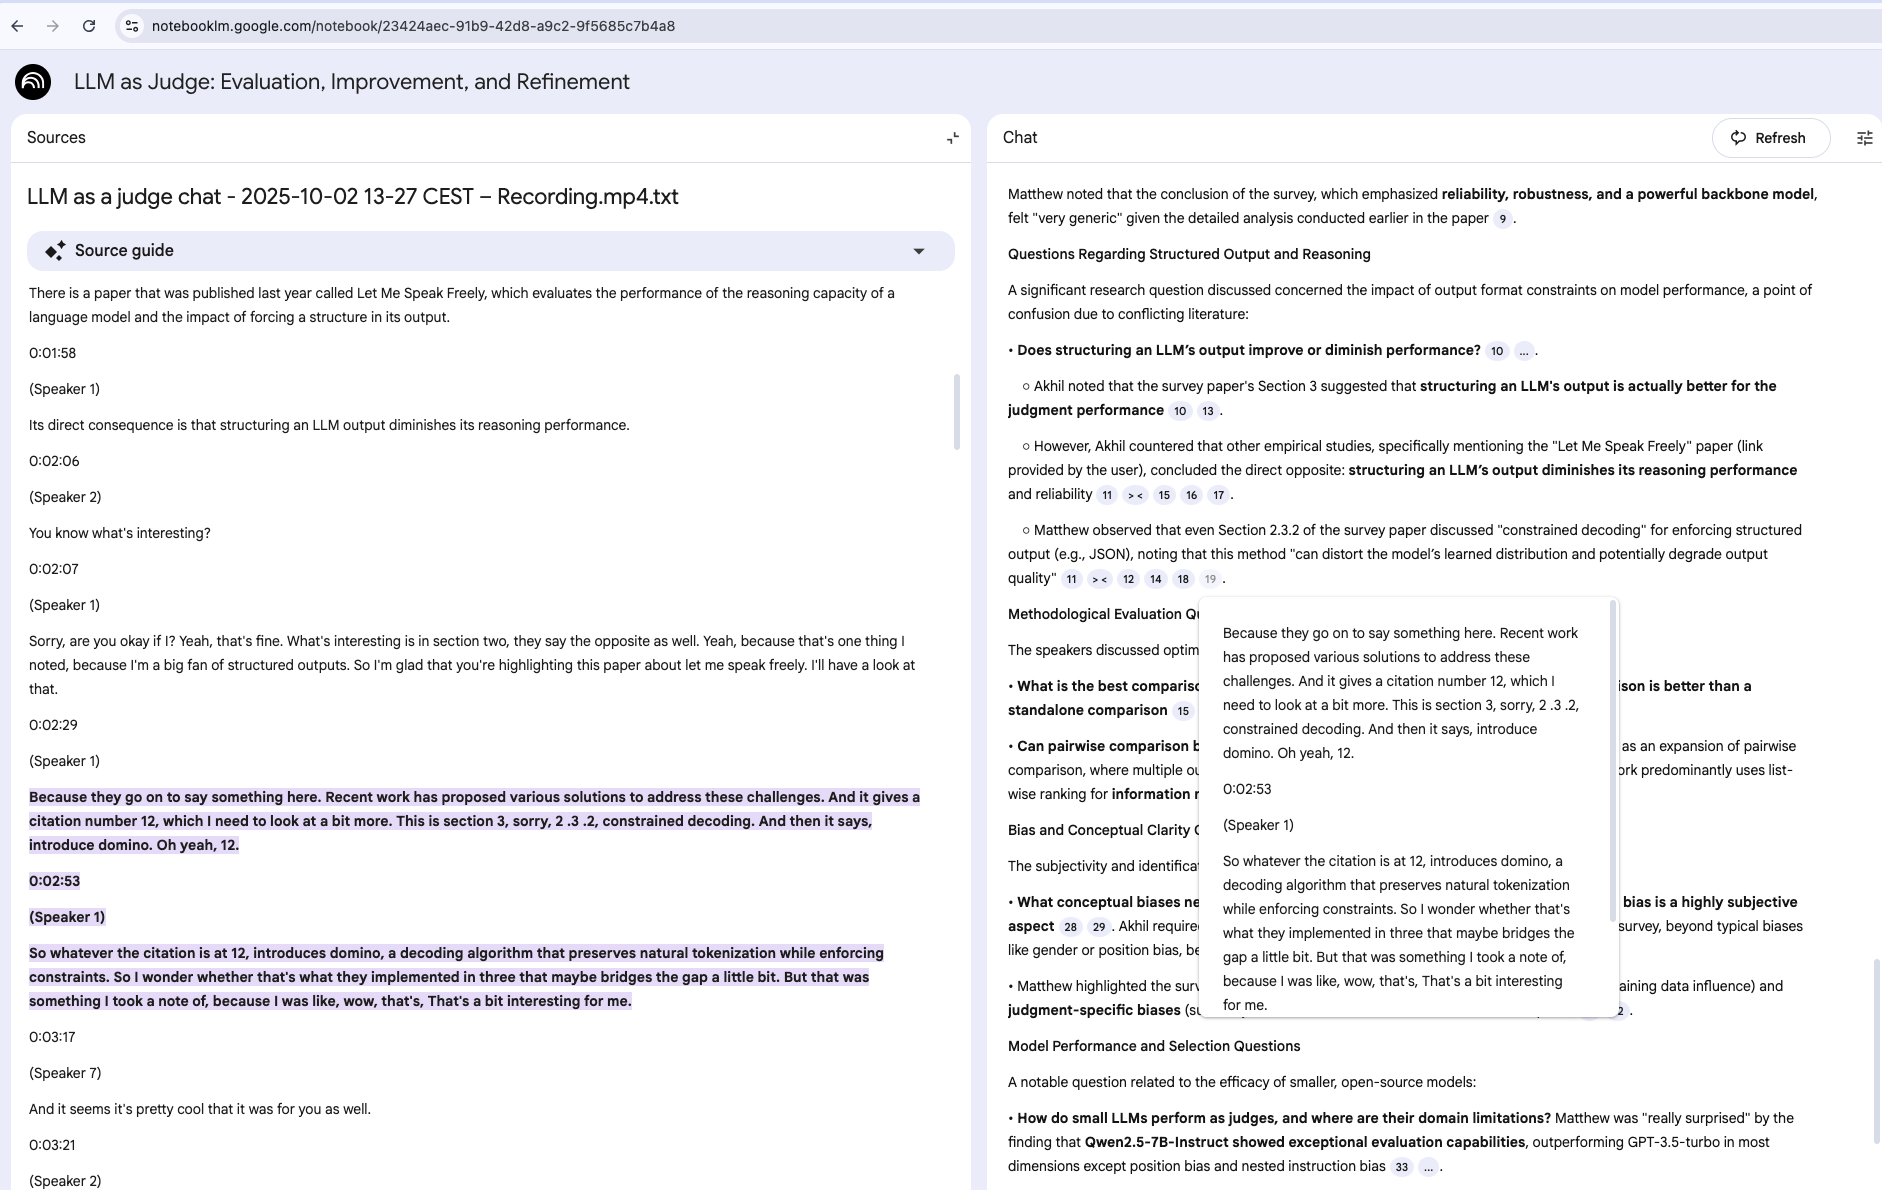
Task: Open citation 9 after 'earlier in the paper'
Action: coord(1502,219)
